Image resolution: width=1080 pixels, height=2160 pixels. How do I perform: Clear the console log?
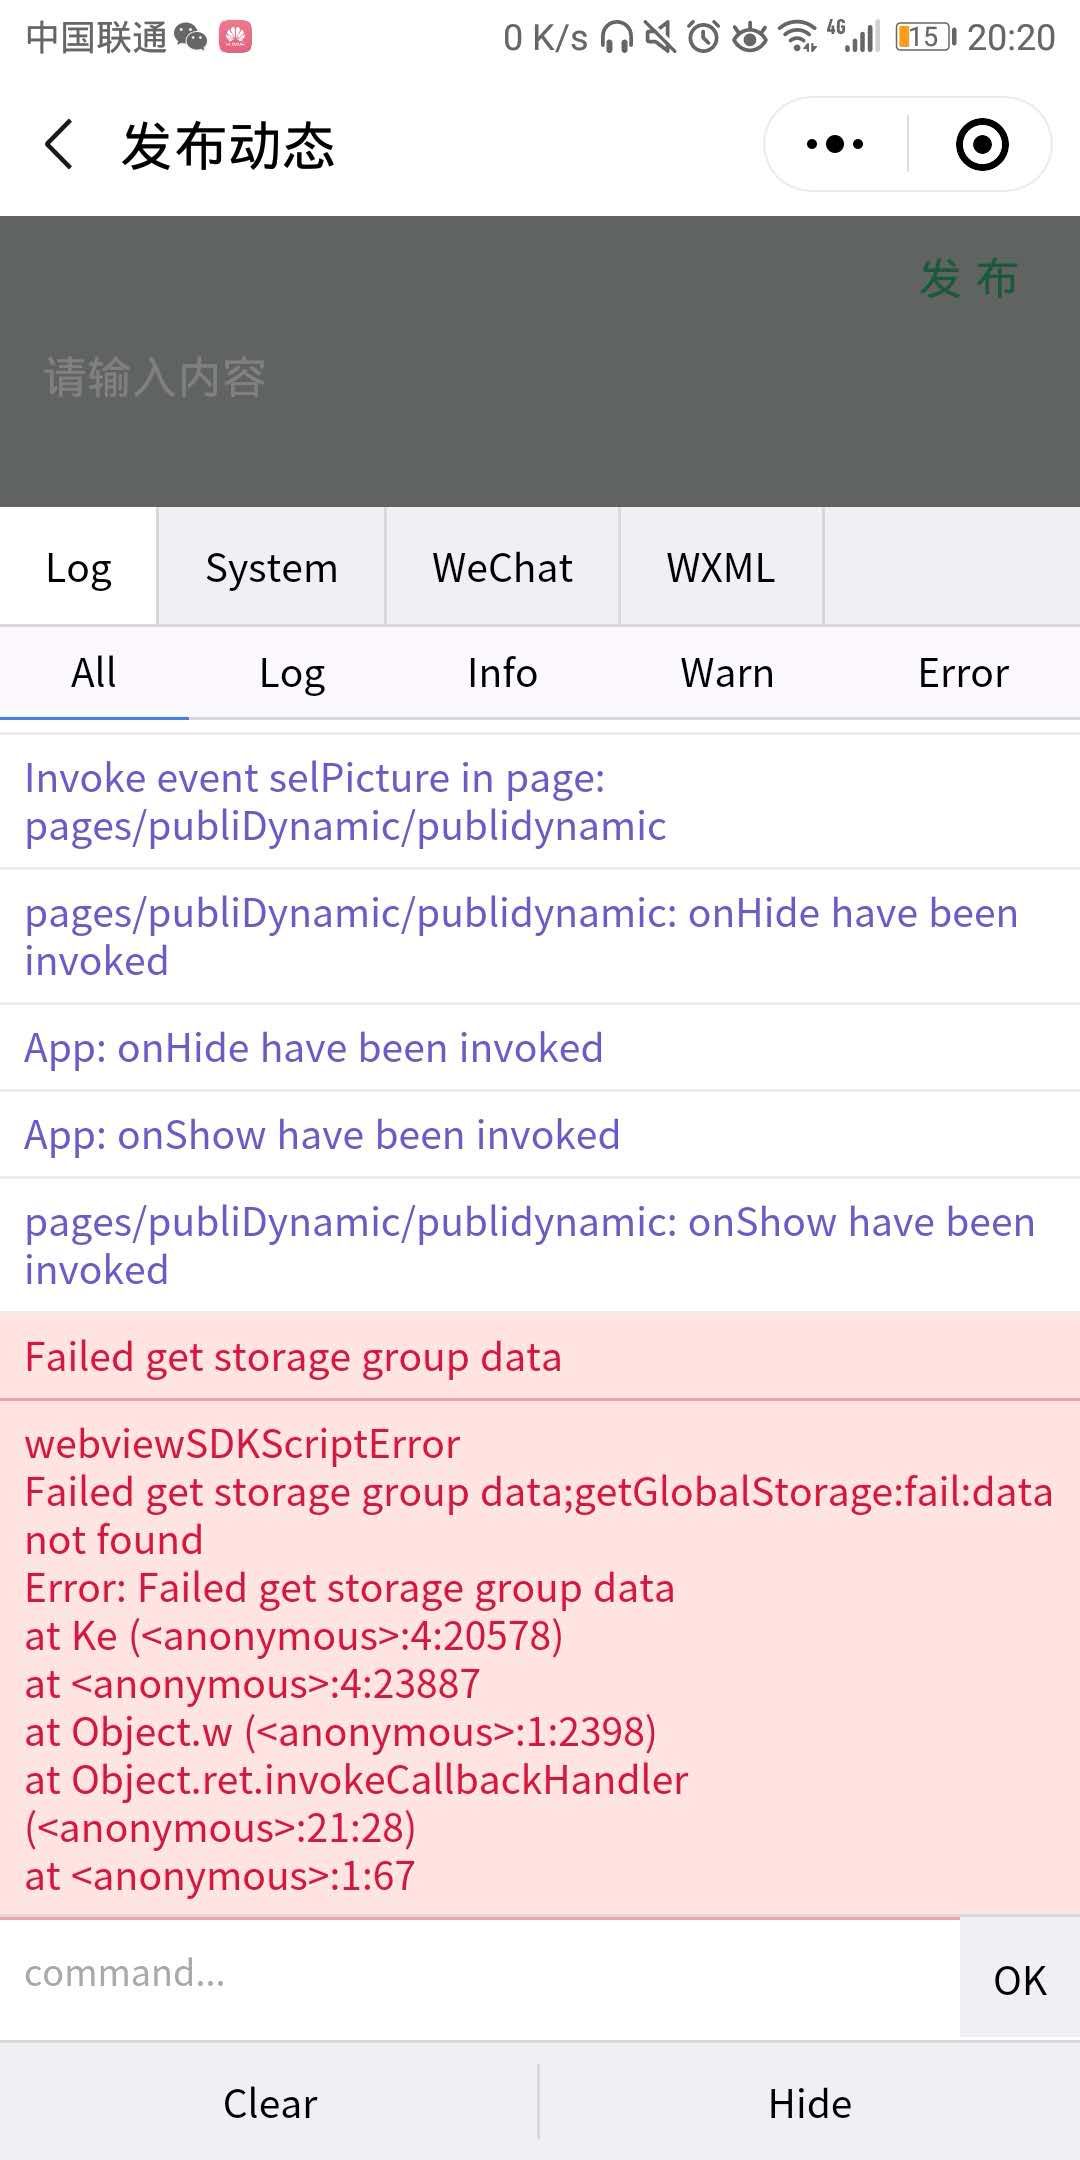tap(270, 2103)
